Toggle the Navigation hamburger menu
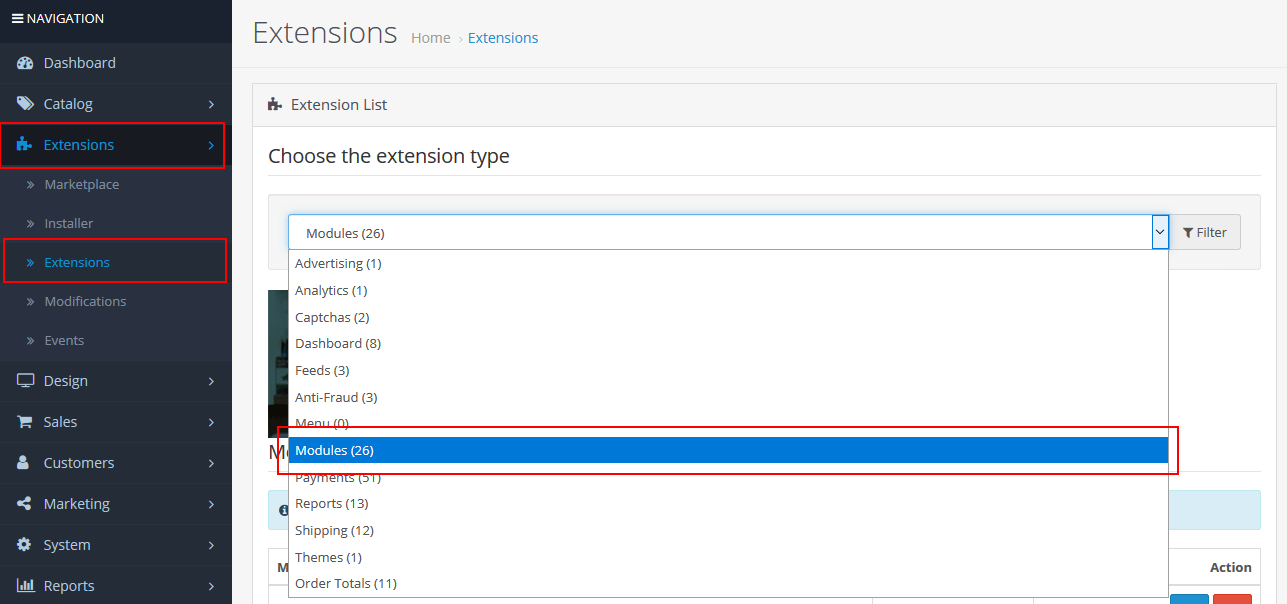Viewport: 1287px width, 604px height. point(17,18)
